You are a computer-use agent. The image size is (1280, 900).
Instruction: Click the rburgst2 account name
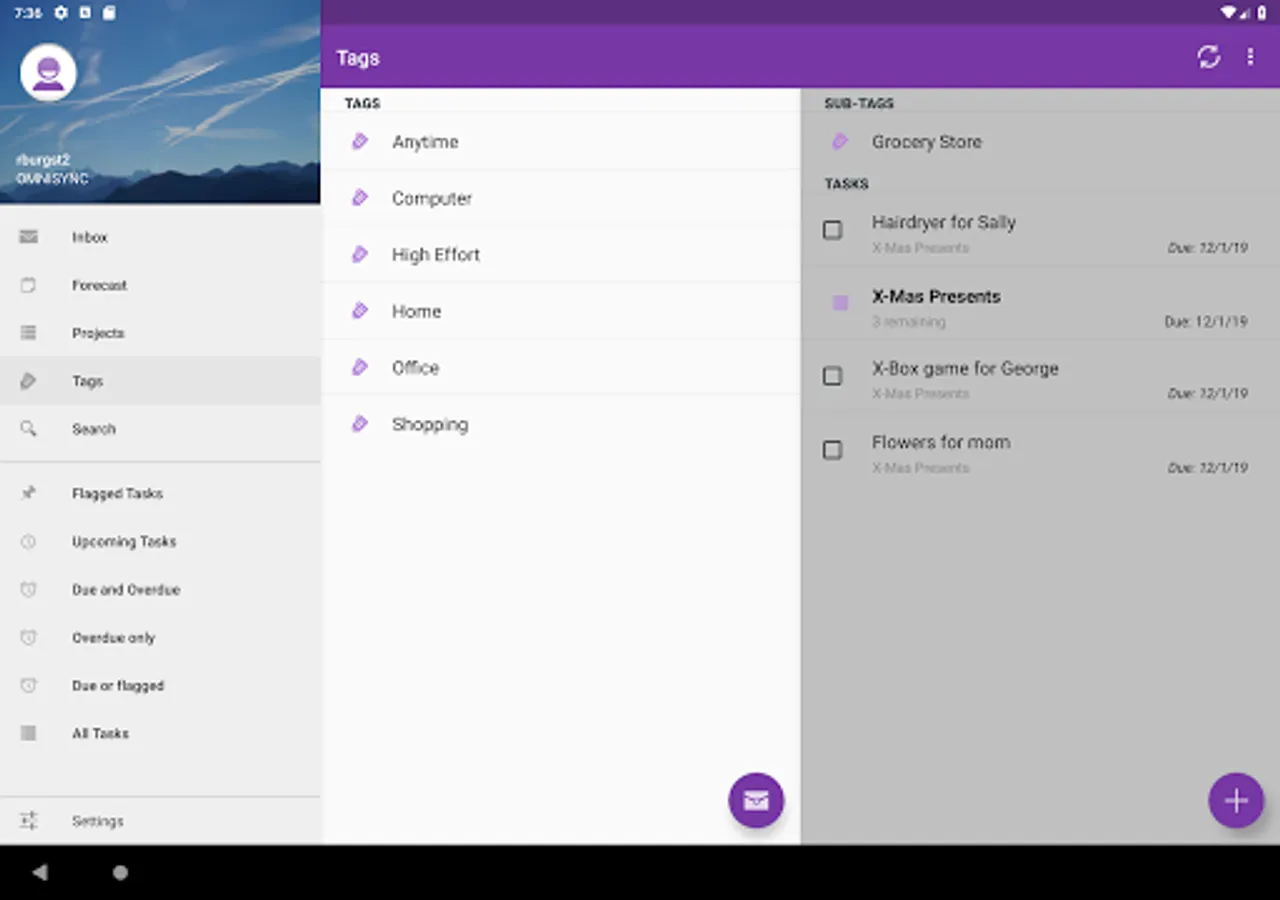(43, 160)
